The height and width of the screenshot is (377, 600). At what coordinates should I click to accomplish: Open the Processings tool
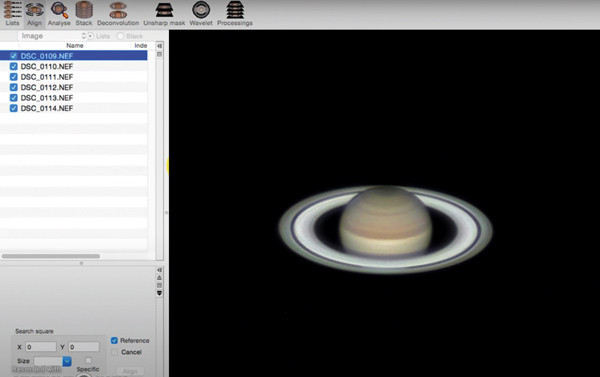tap(235, 13)
